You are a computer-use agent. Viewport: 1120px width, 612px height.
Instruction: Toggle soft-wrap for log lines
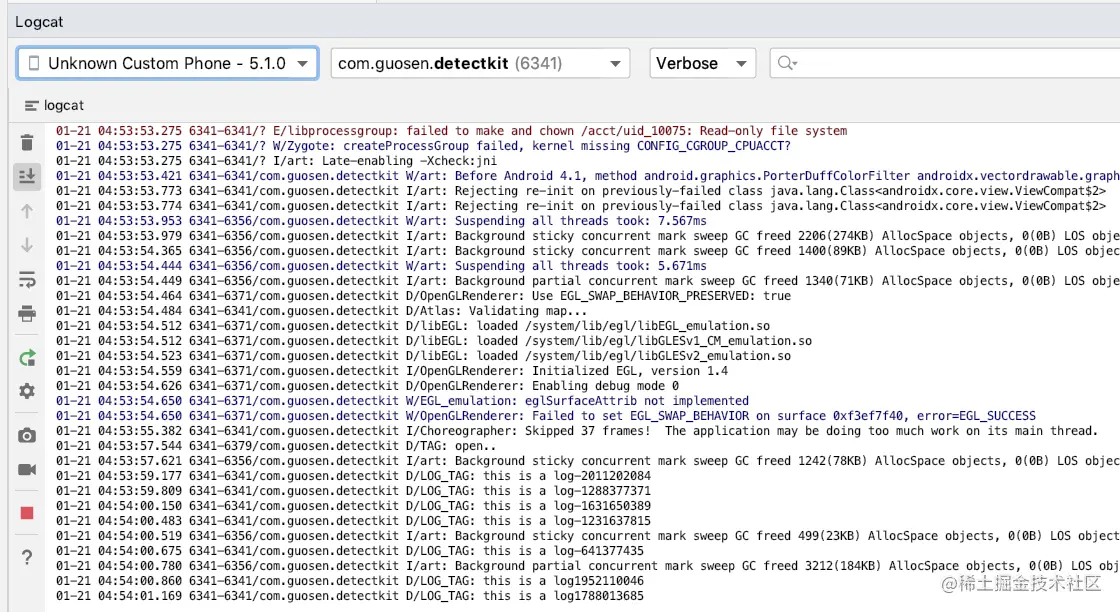(27, 279)
